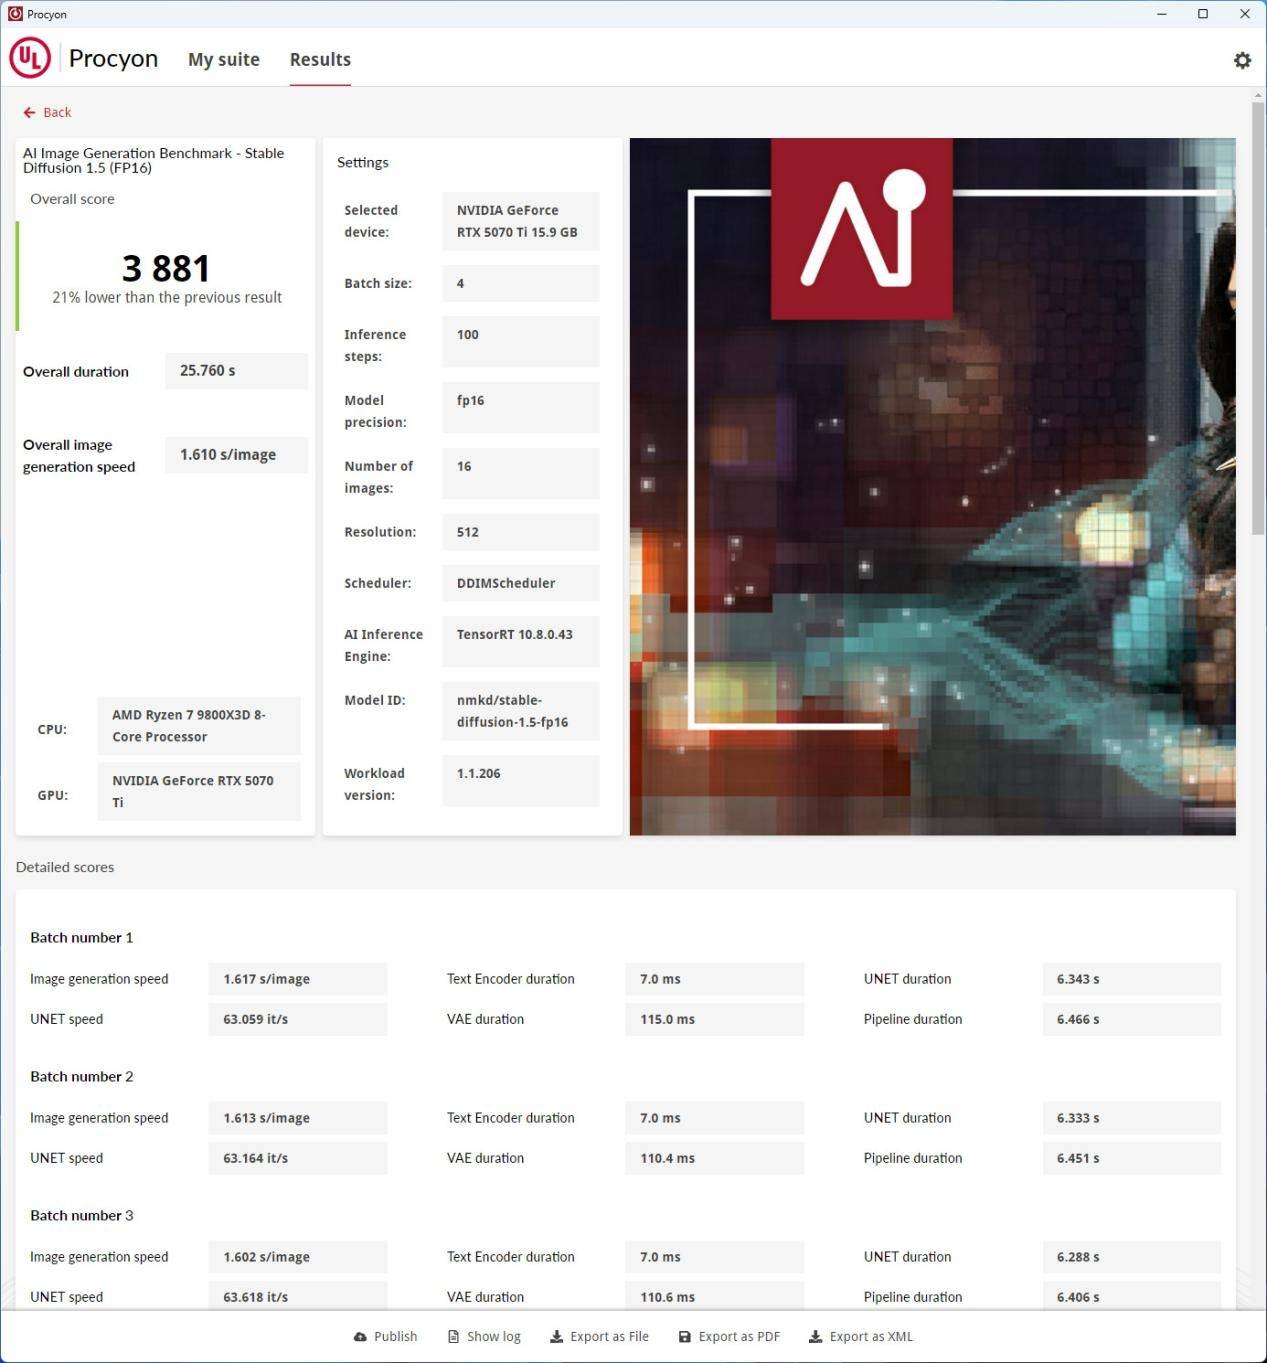Click the Batch number 1 heading
Image resolution: width=1267 pixels, height=1363 pixels.
(81, 938)
